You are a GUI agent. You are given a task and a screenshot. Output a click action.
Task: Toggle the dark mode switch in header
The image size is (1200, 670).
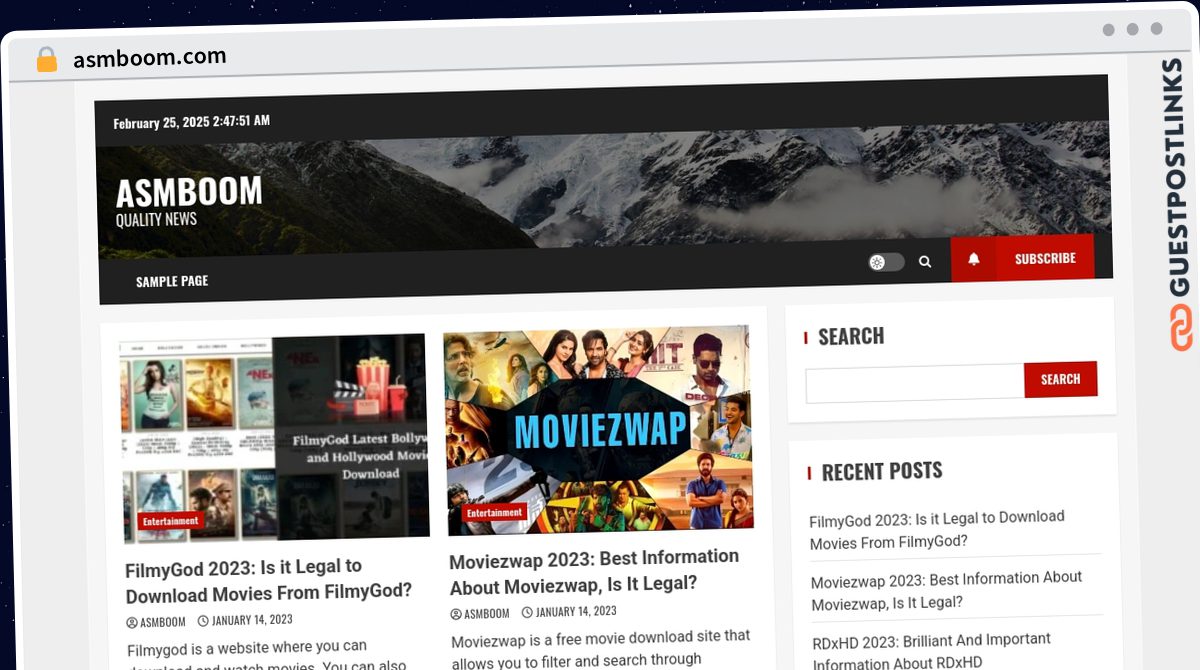click(x=886, y=262)
